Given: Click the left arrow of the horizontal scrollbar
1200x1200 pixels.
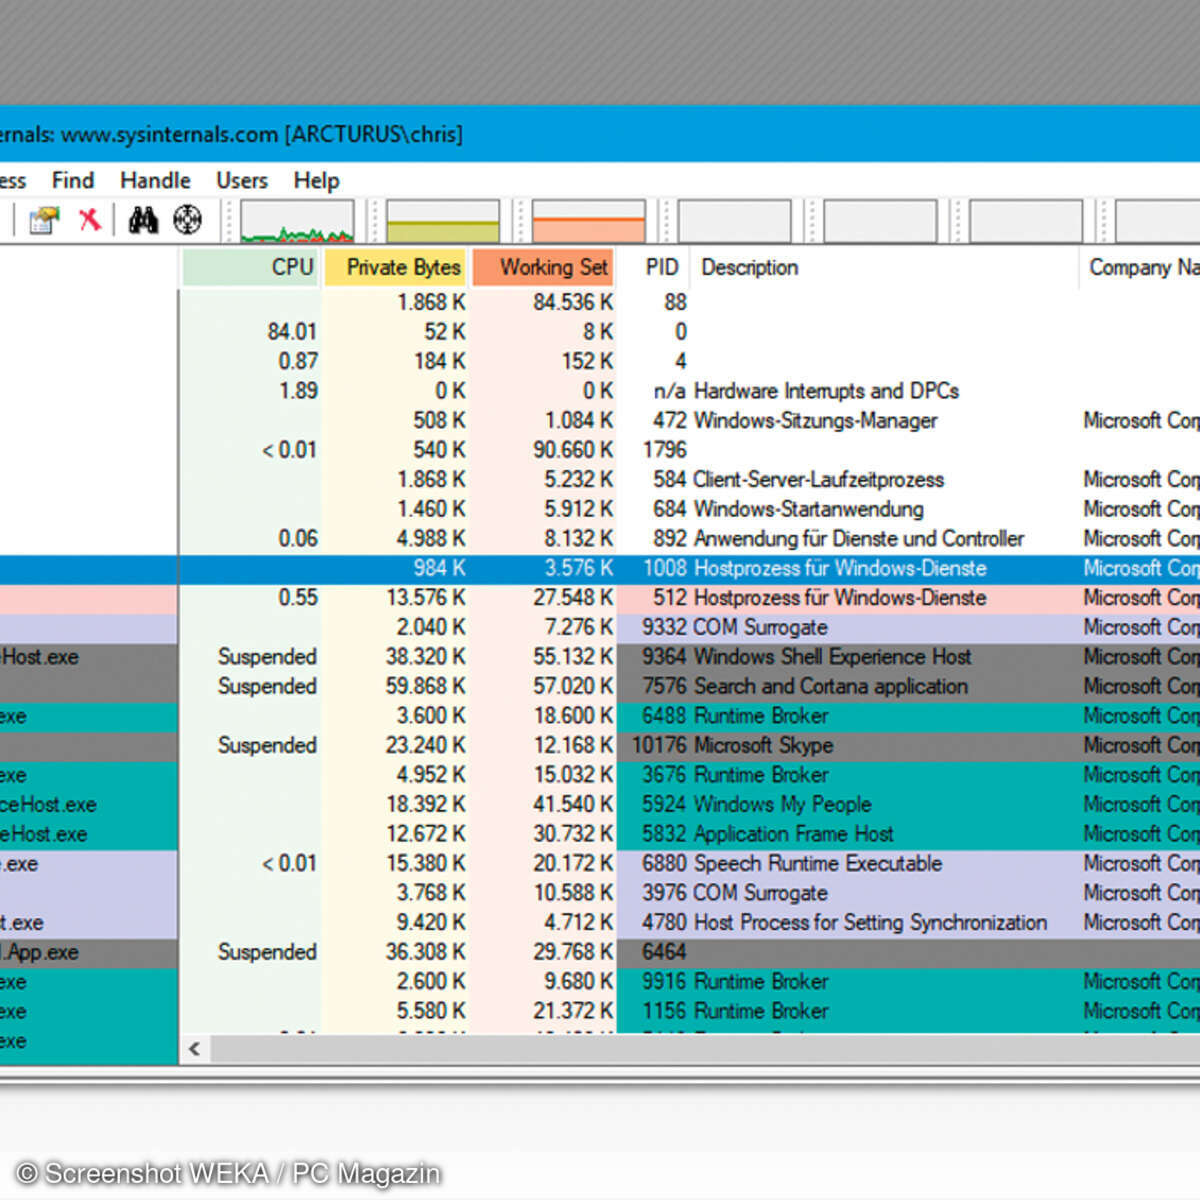Looking at the screenshot, I should (x=193, y=1049).
